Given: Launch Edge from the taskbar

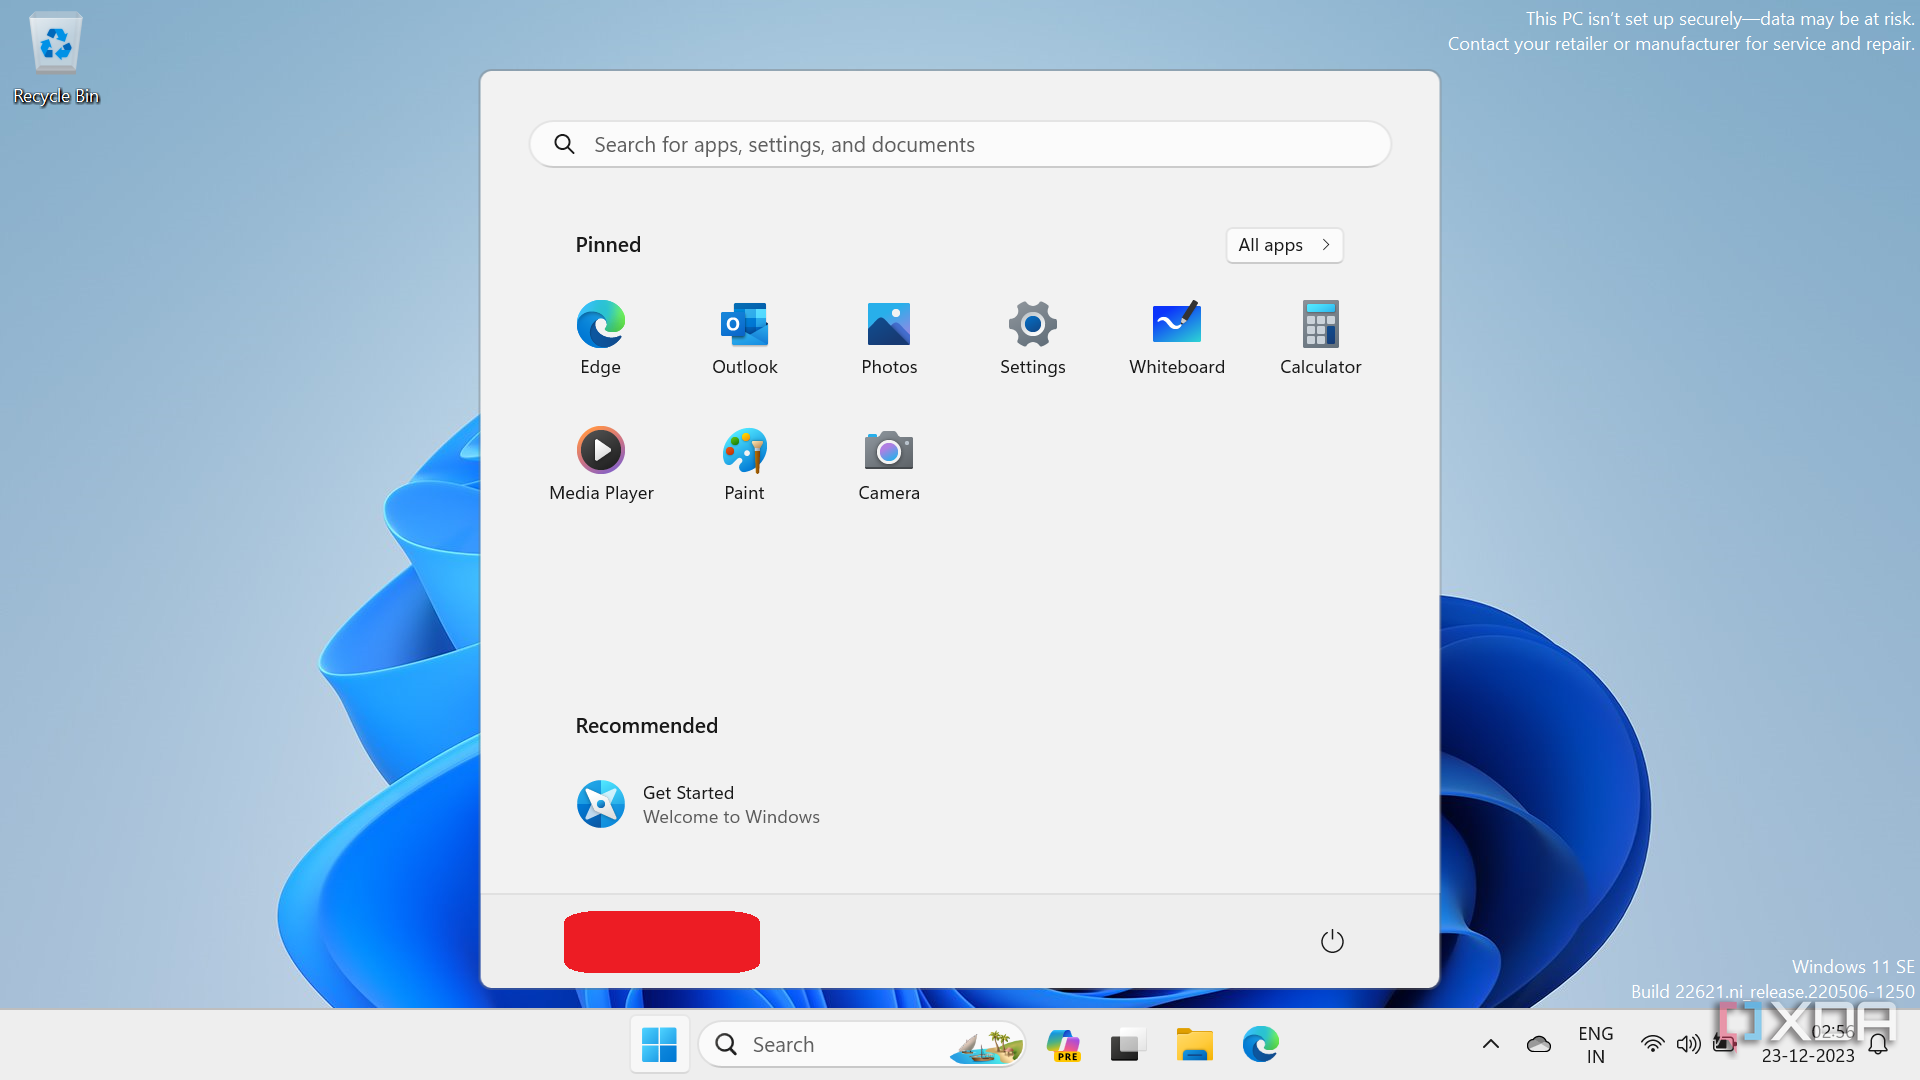Looking at the screenshot, I should click(1260, 1045).
